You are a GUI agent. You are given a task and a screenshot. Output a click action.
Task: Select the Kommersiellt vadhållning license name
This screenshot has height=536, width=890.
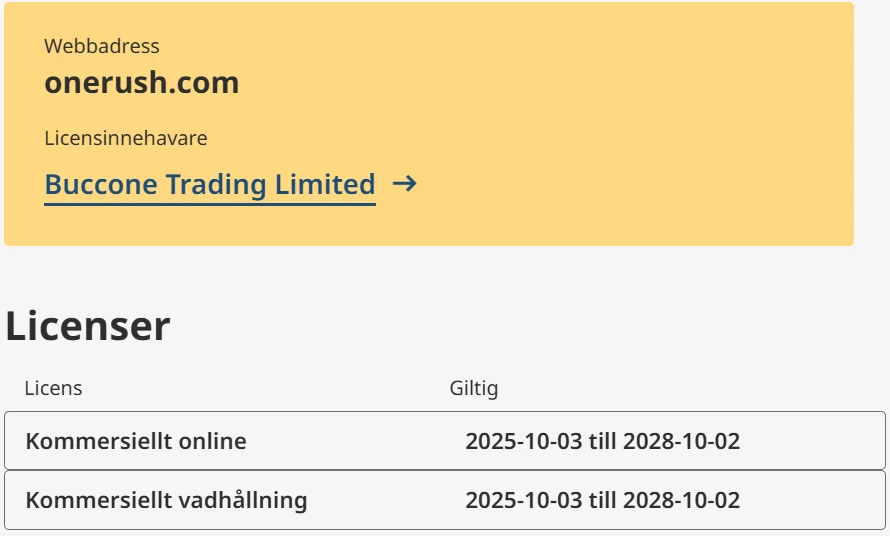[x=166, y=500]
